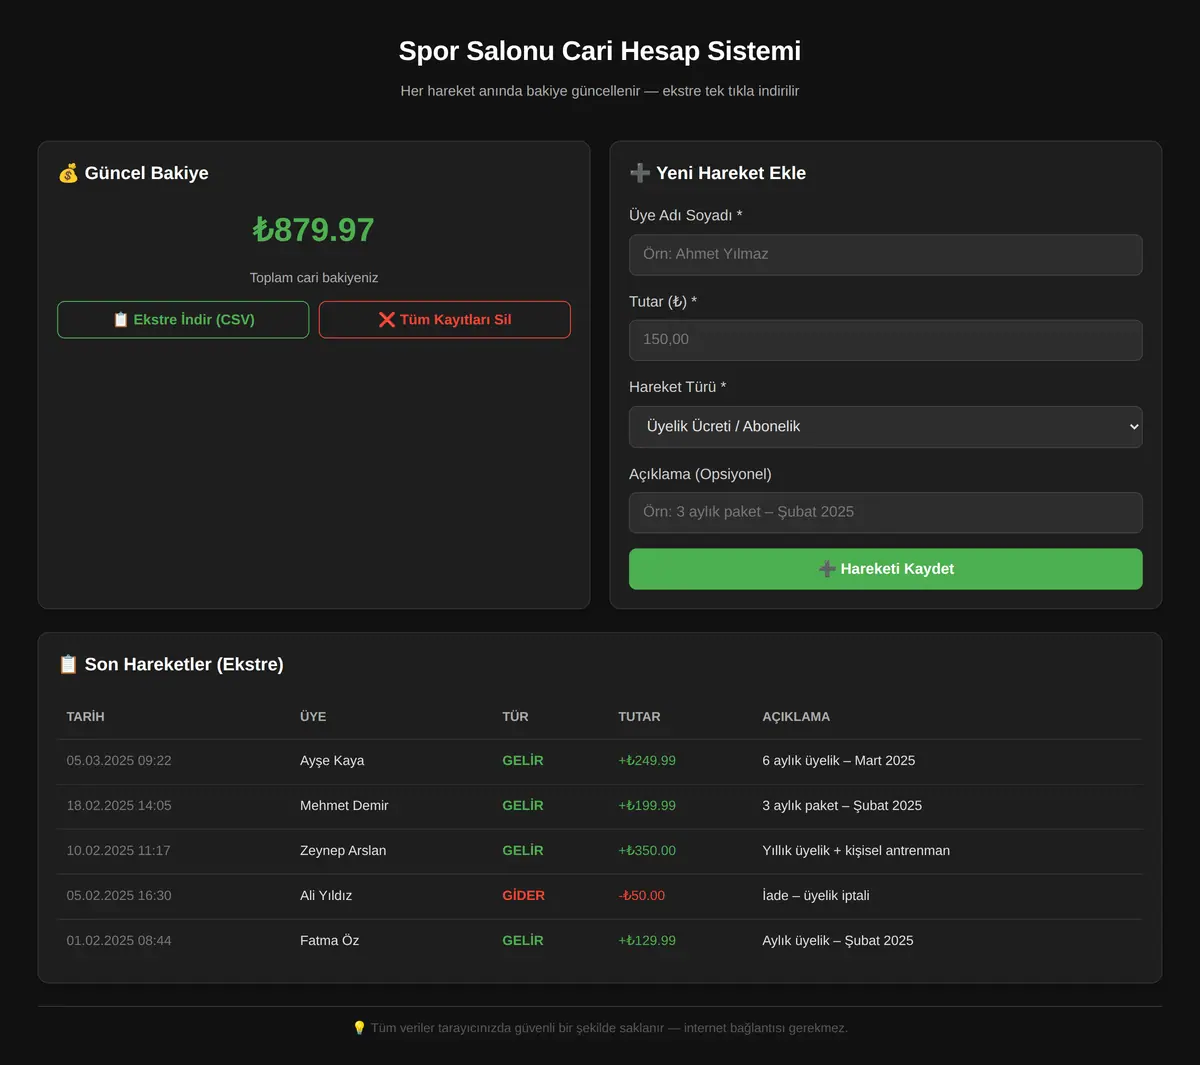Image resolution: width=1200 pixels, height=1065 pixels.
Task: Click the money bag icon beside Güncel Bakiye
Action: [68, 173]
